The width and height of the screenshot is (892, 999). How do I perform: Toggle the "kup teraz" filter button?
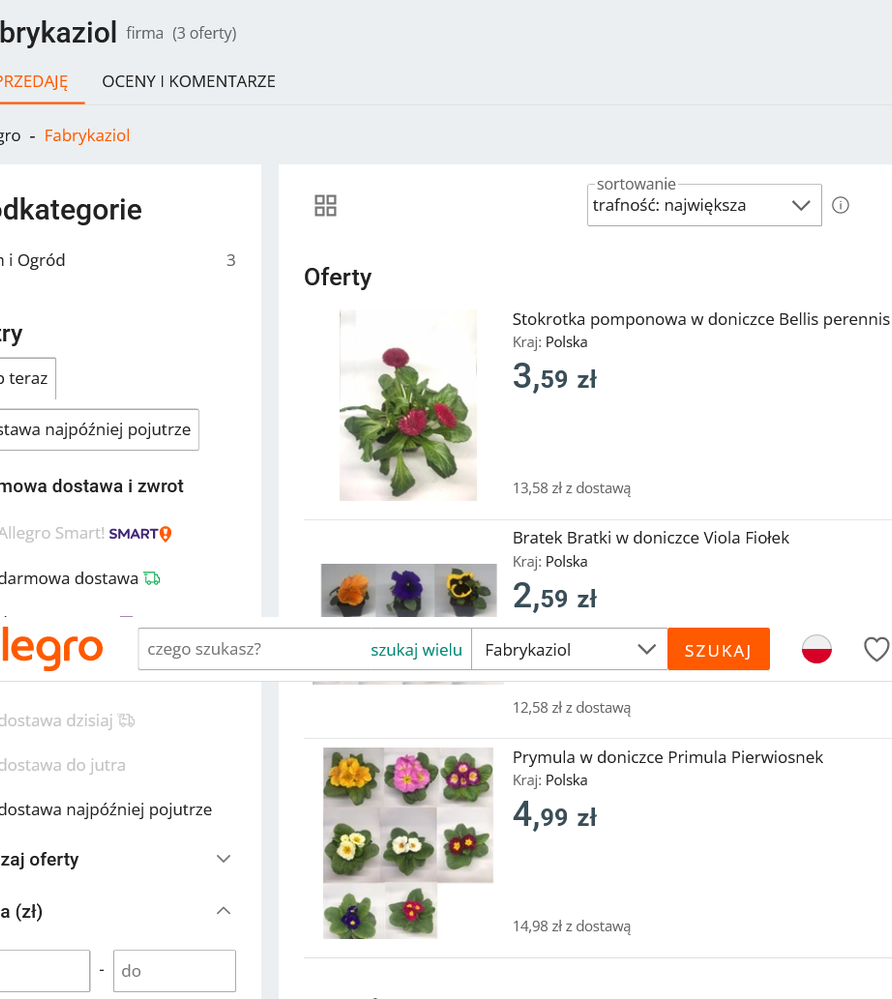click(x=25, y=379)
